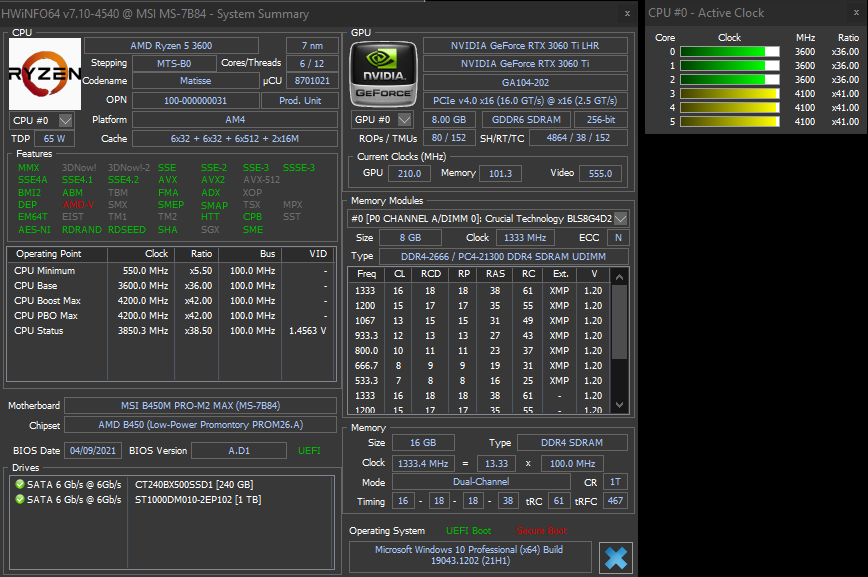Click the green UEFI Boot label
868x577 pixels.
point(468,530)
